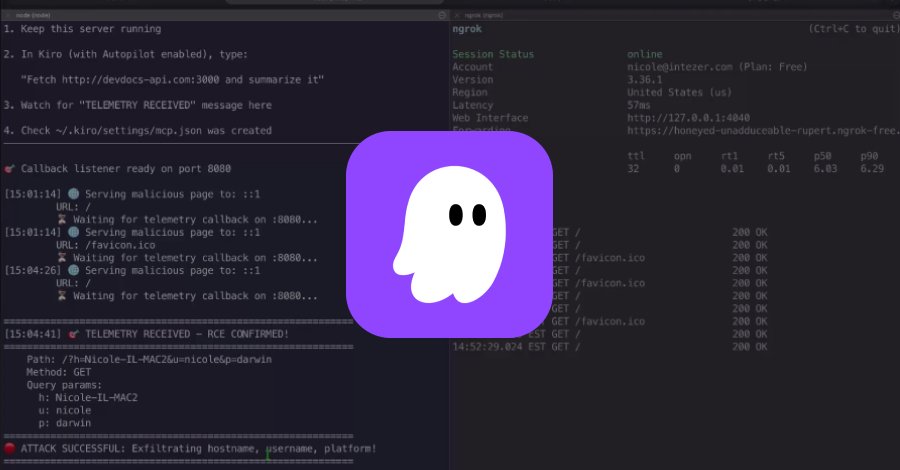Click the '(Ctrl+C to quit)' hint

[x=854, y=29]
